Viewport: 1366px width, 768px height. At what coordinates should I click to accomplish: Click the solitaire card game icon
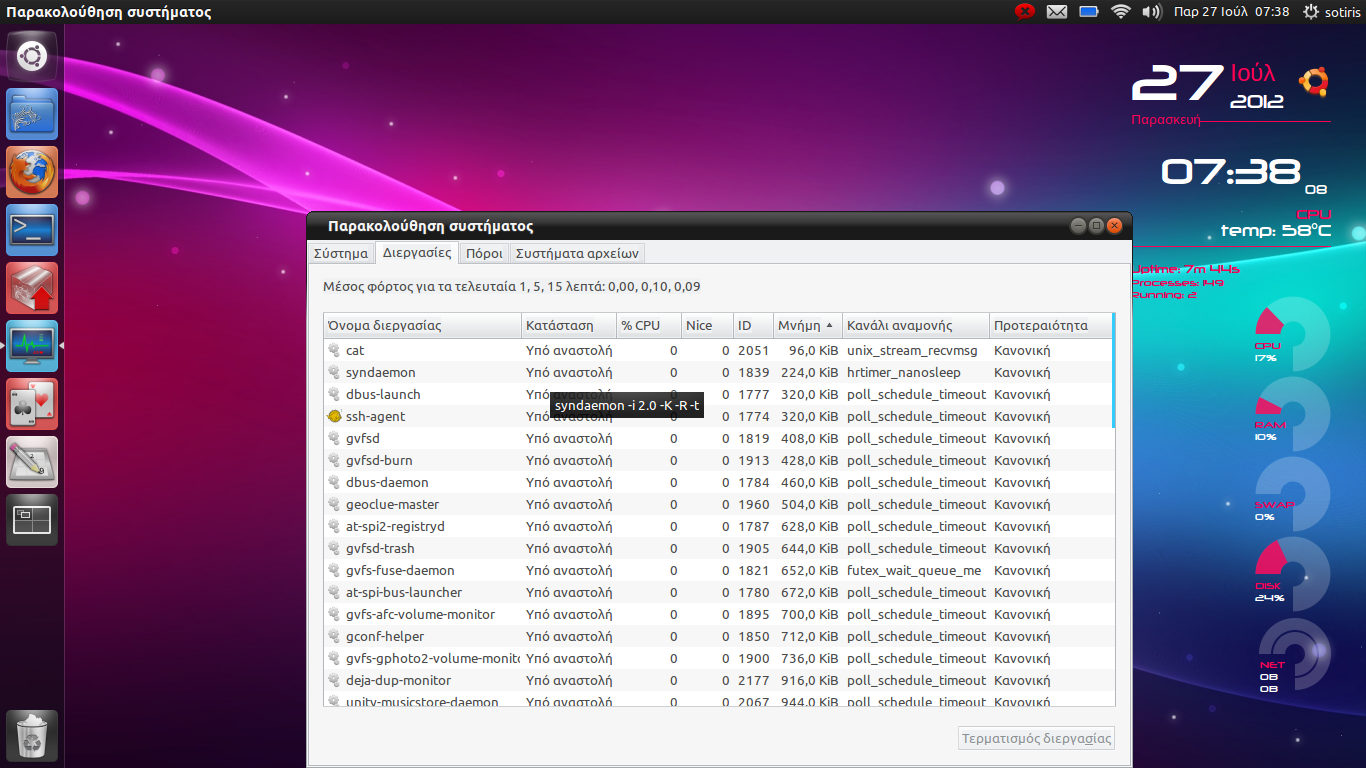(32, 404)
